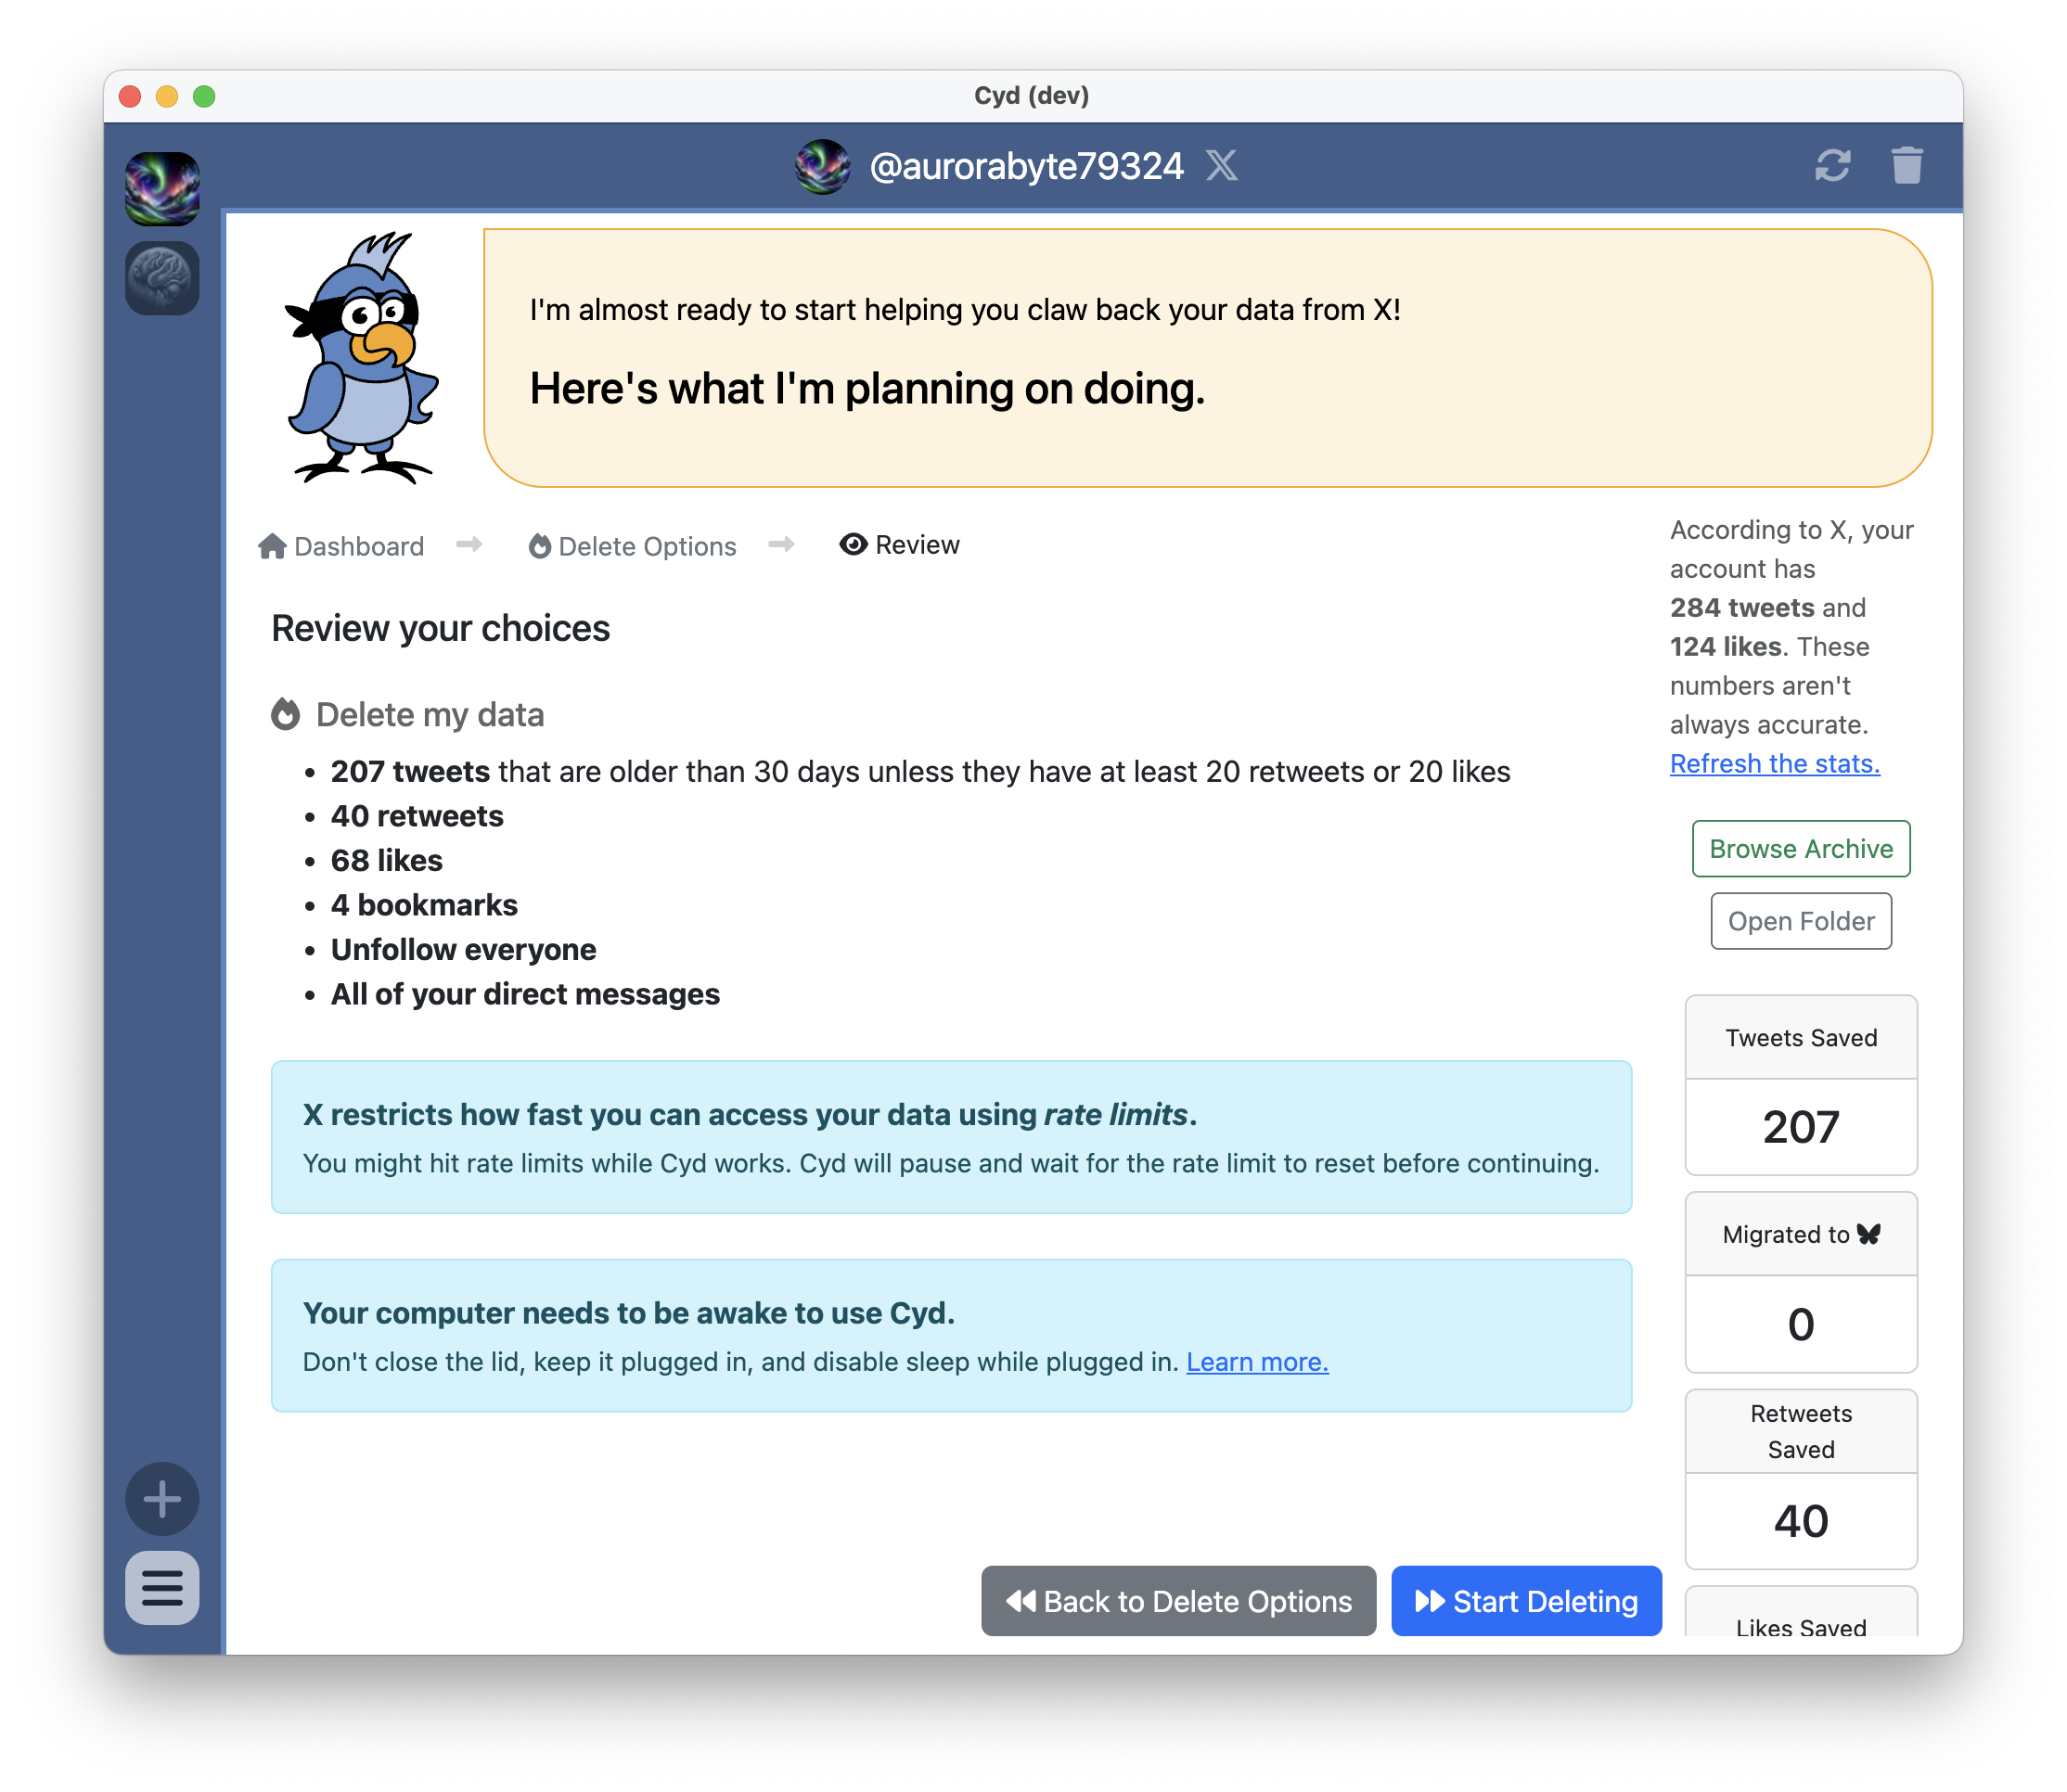Click the eye icon beside Review
Image resolution: width=2067 pixels, height=1792 pixels.
coord(853,544)
